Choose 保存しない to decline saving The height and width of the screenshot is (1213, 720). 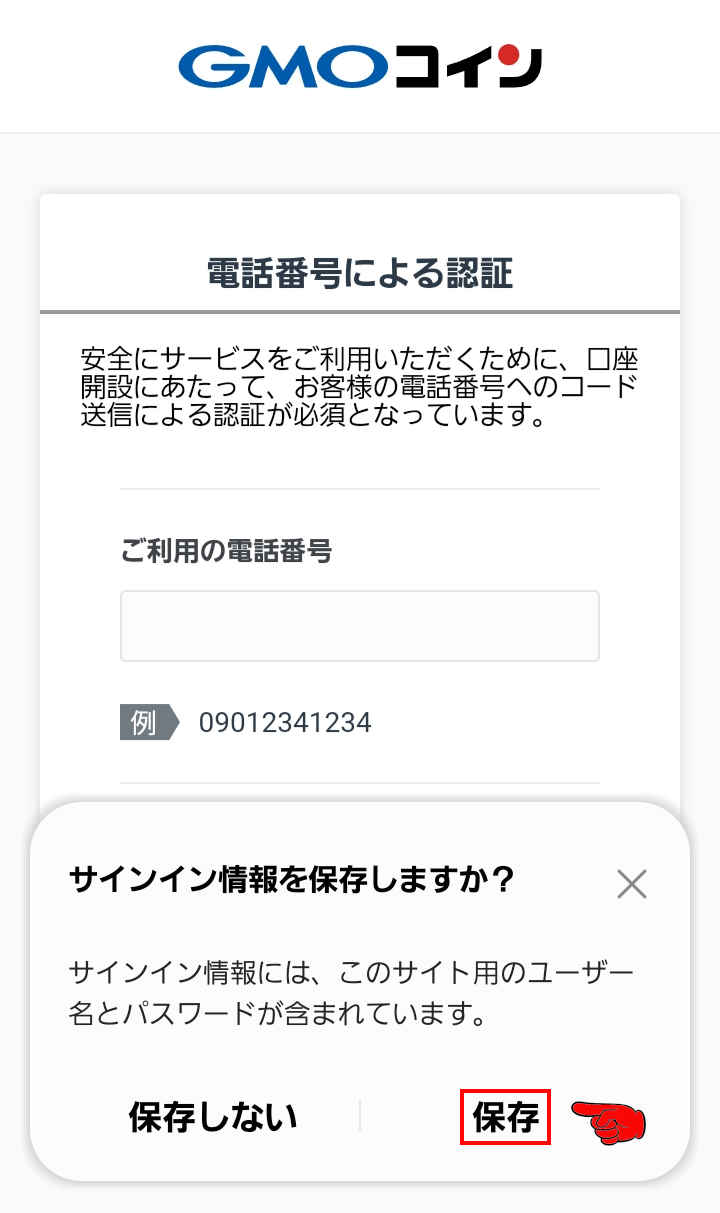(210, 1117)
